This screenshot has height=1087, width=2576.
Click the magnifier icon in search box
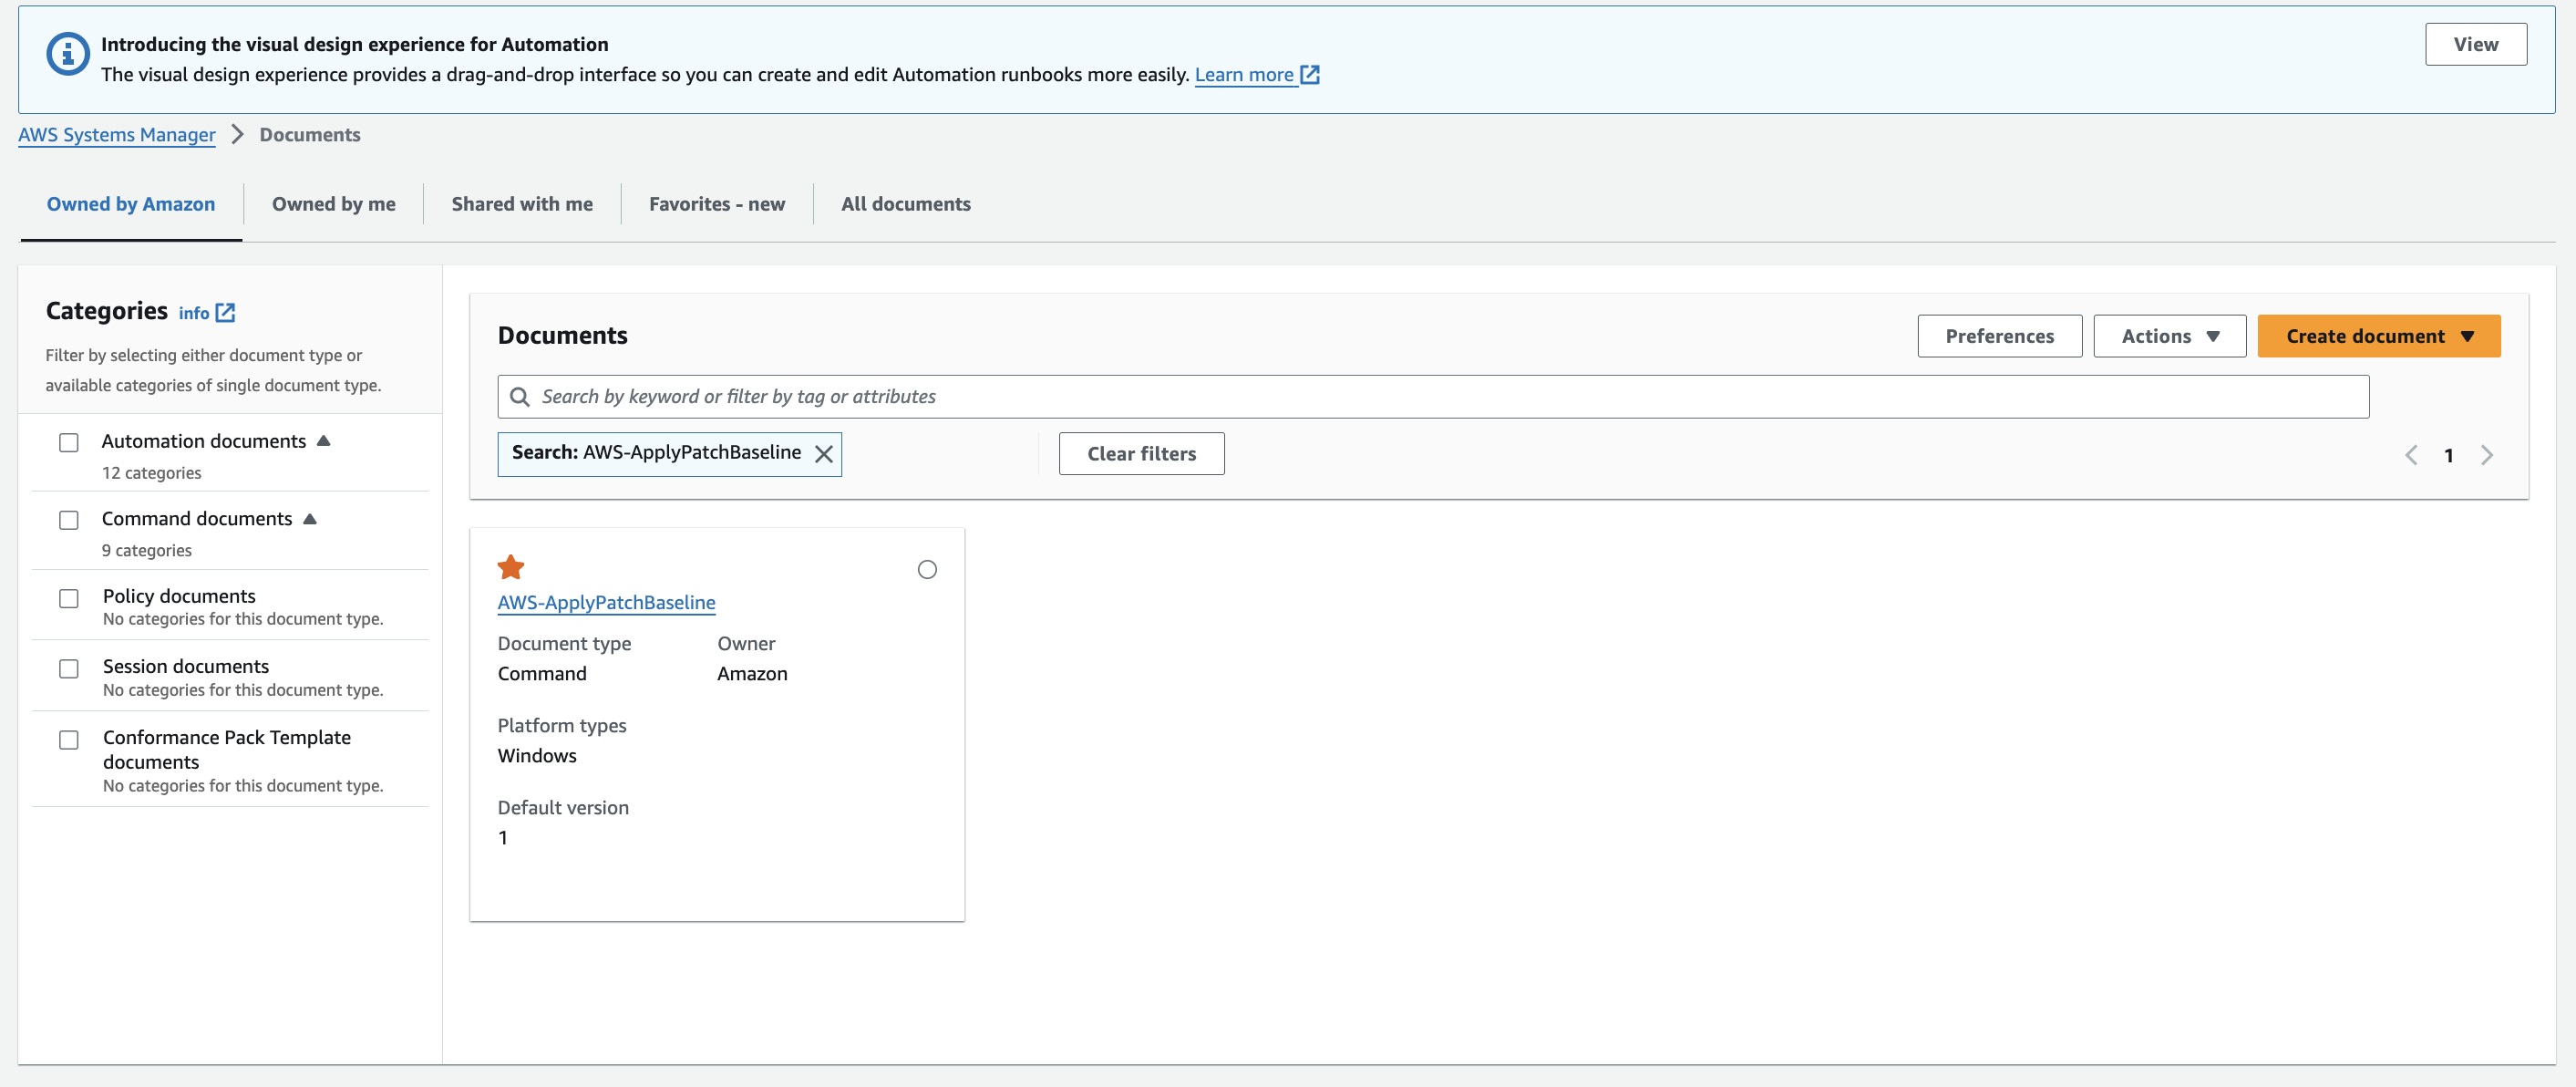(x=520, y=397)
